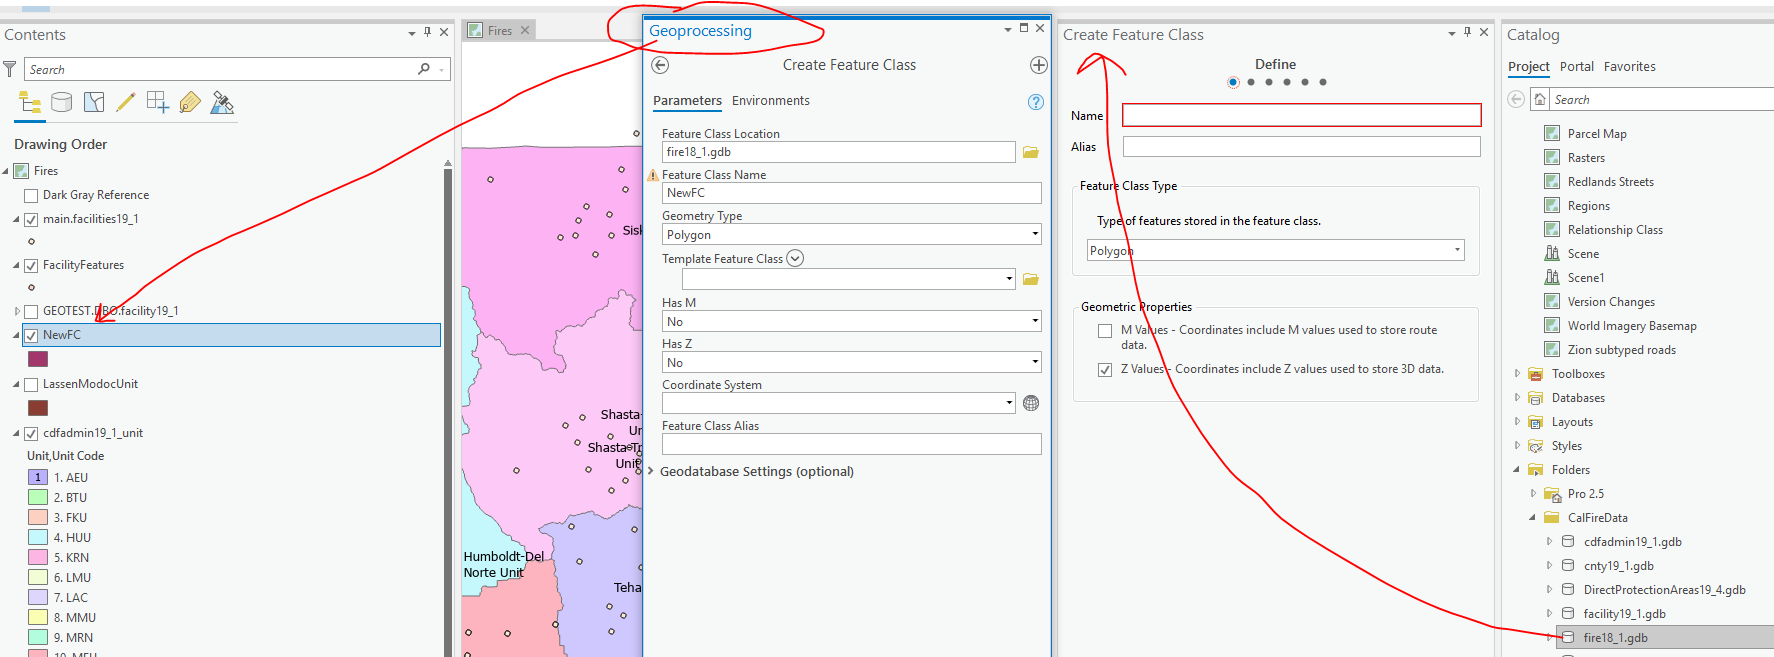Toggle cdfadmin19_1_unit layer visibility
This screenshot has width=1774, height=657.
[x=31, y=434]
